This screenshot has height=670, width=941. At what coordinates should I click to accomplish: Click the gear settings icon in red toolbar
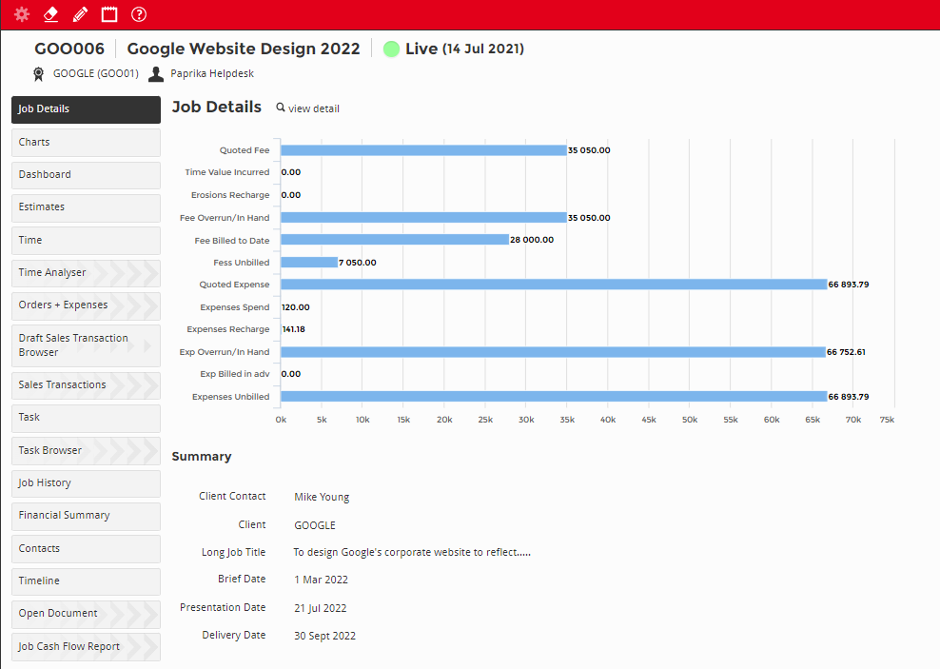coord(21,14)
